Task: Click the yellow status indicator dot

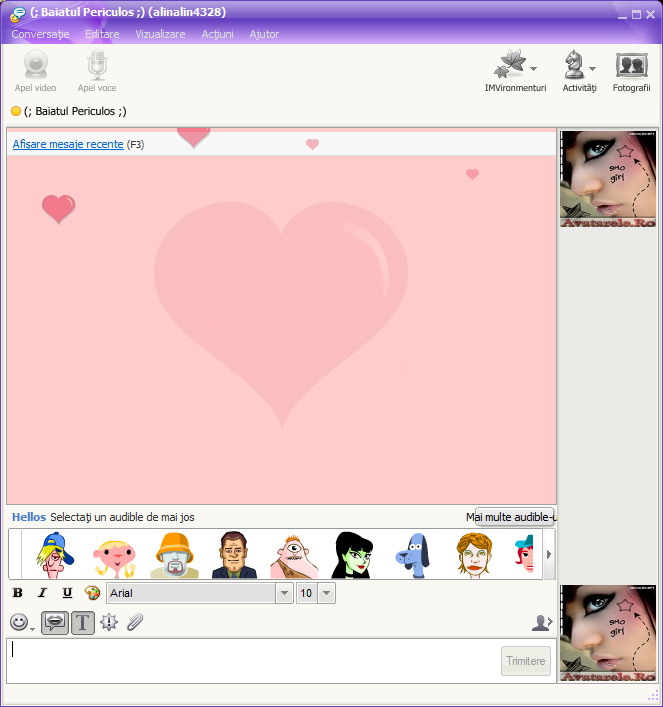Action: pos(16,111)
